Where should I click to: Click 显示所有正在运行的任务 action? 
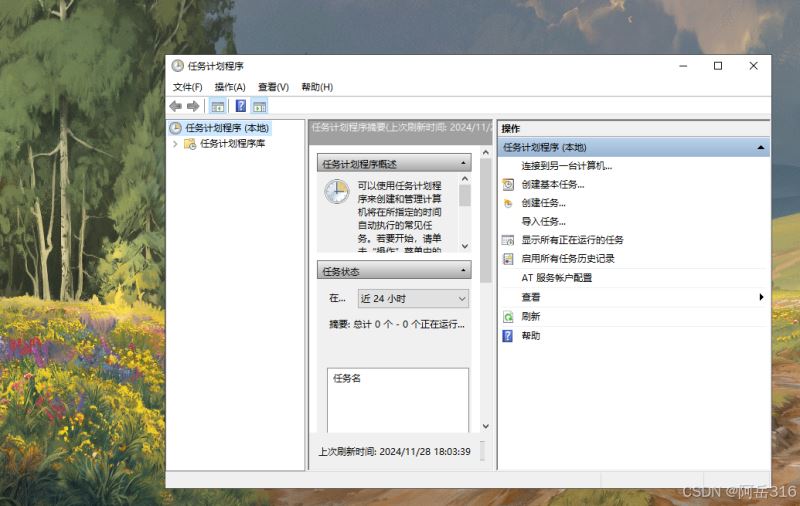[x=572, y=240]
